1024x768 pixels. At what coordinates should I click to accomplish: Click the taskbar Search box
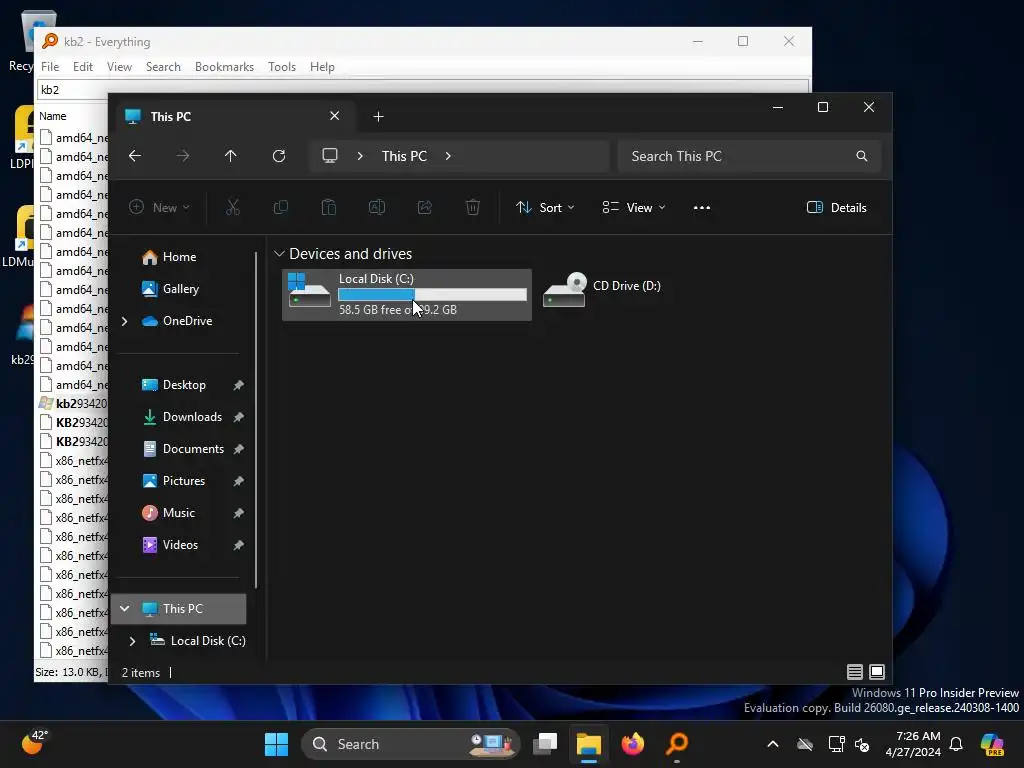410,744
